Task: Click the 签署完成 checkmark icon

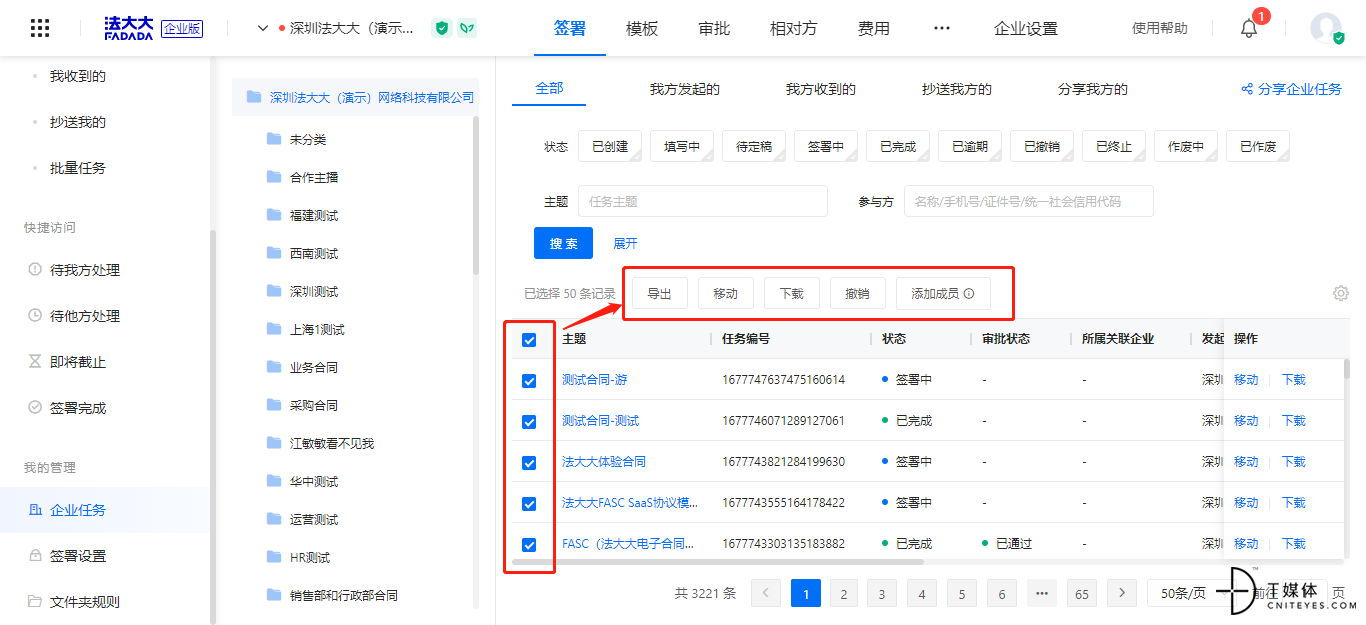Action: pyautogui.click(x=35, y=408)
